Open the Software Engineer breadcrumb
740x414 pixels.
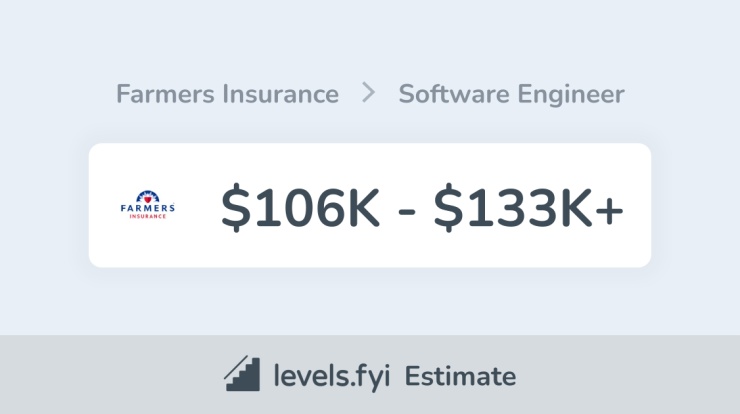(512, 94)
